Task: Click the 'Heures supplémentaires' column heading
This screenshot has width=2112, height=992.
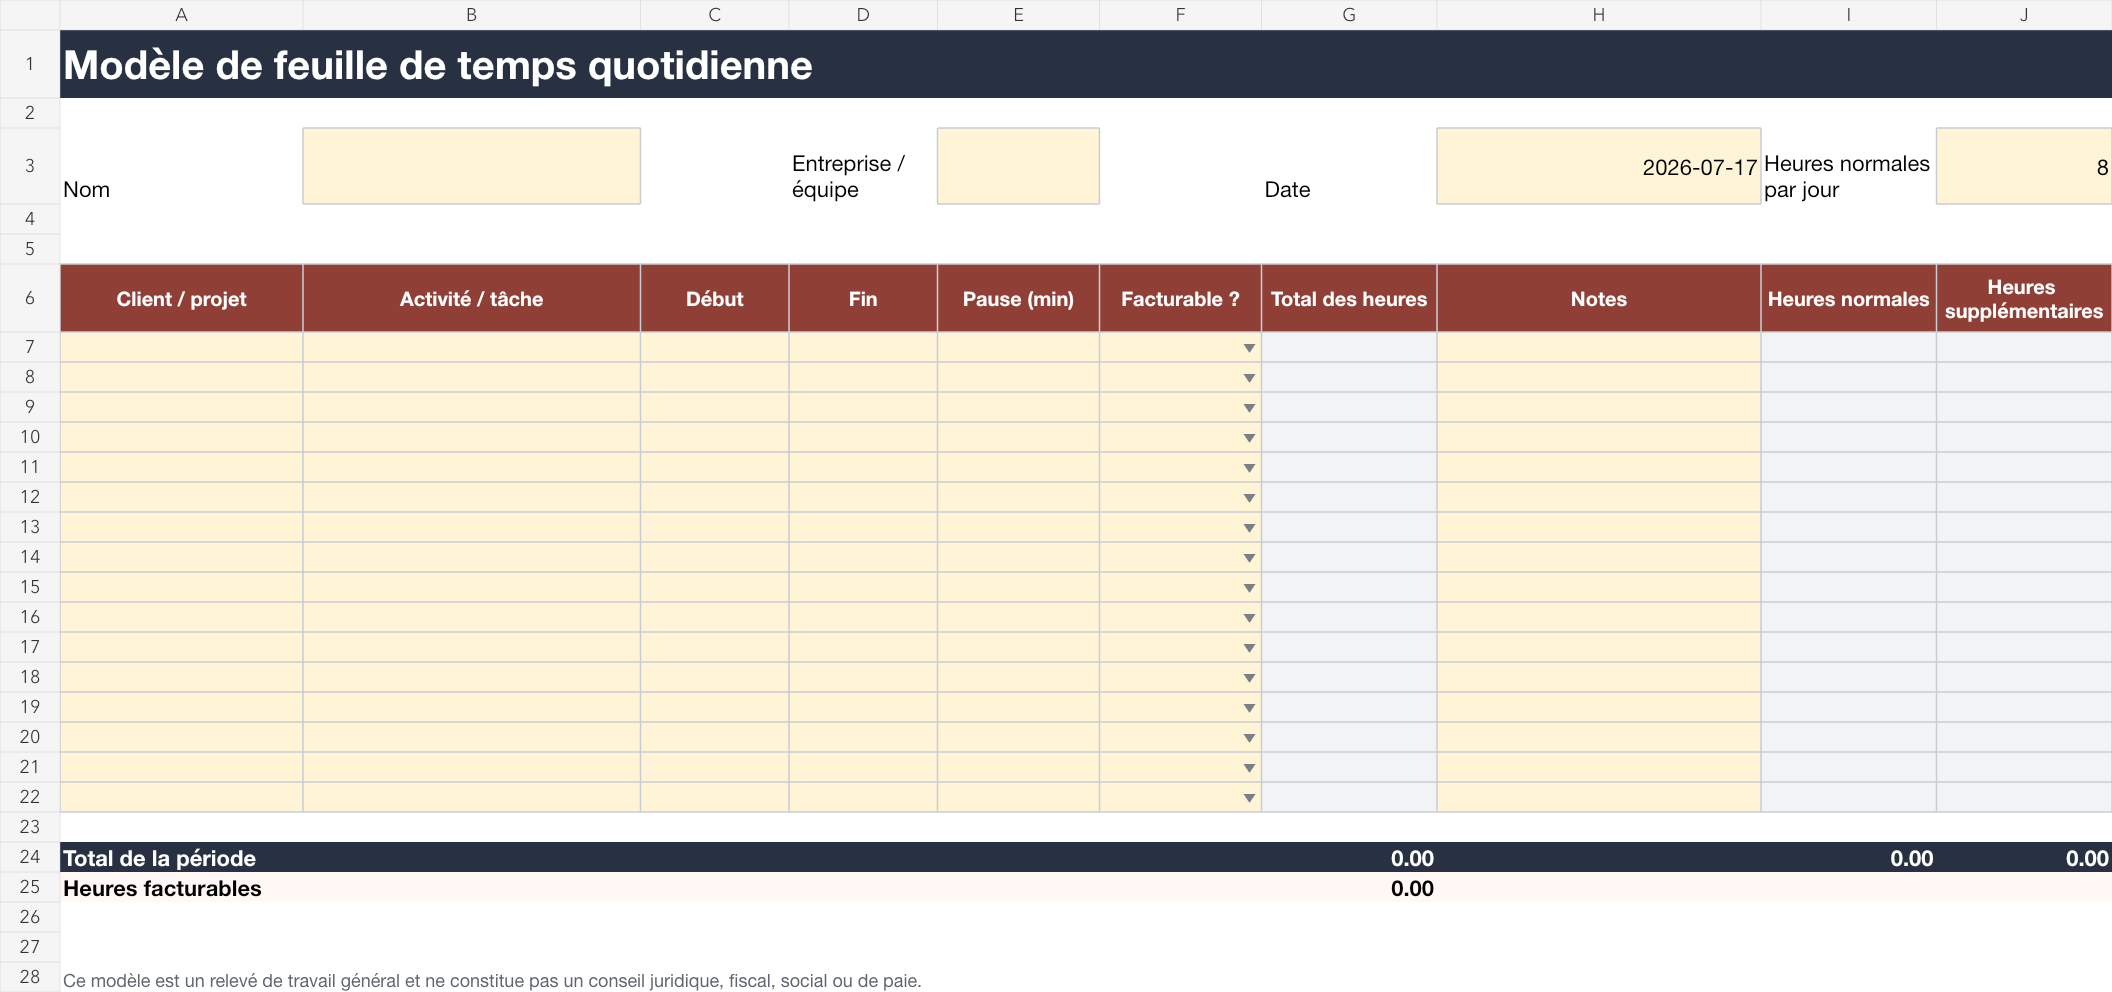Action: tap(2024, 299)
